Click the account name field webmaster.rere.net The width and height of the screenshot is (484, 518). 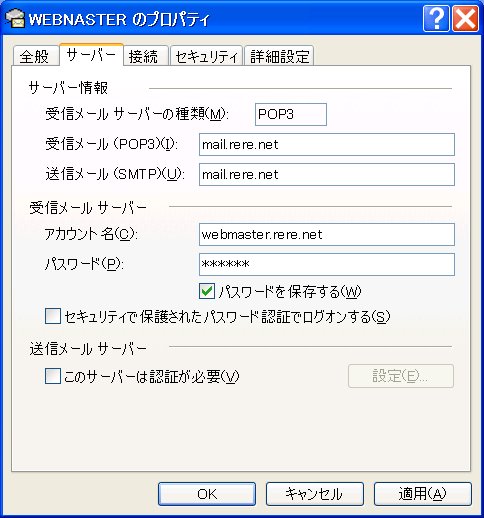coord(327,235)
